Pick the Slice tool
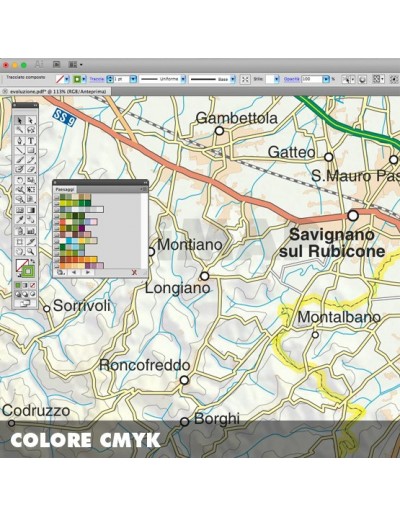Viewport: 400px width, 517px height. [x=31, y=242]
